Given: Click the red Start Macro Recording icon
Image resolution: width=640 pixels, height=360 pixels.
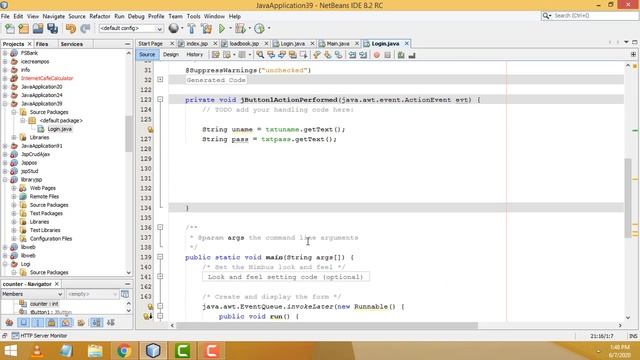Looking at the screenshot, I should coord(377,55).
